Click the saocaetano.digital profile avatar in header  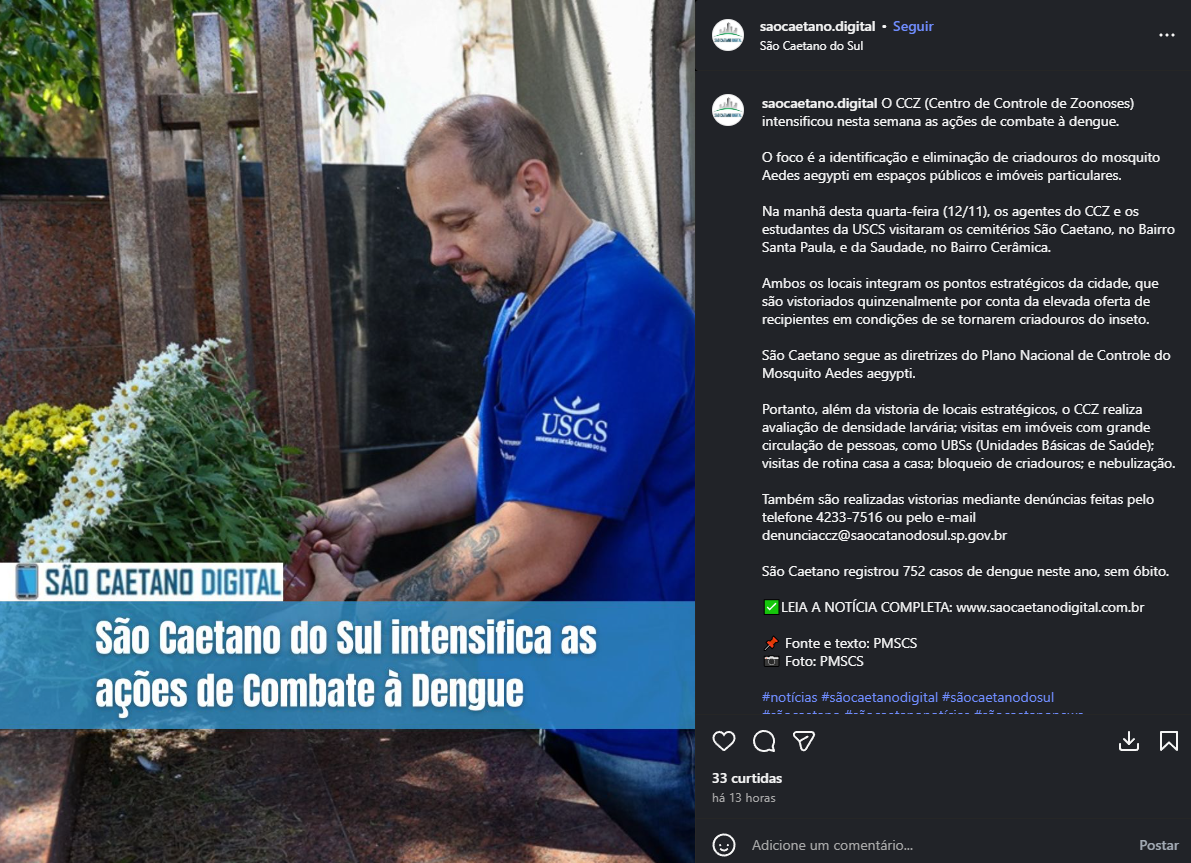point(728,35)
